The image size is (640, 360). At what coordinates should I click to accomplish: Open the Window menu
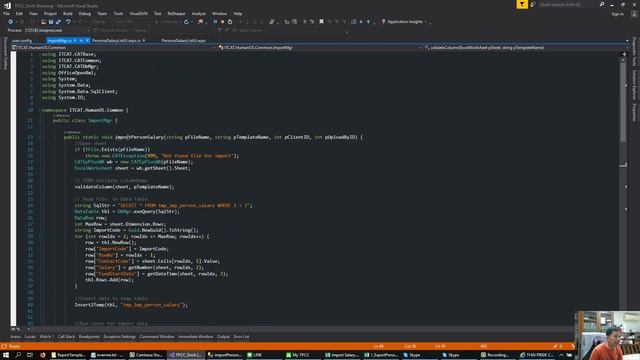point(220,13)
